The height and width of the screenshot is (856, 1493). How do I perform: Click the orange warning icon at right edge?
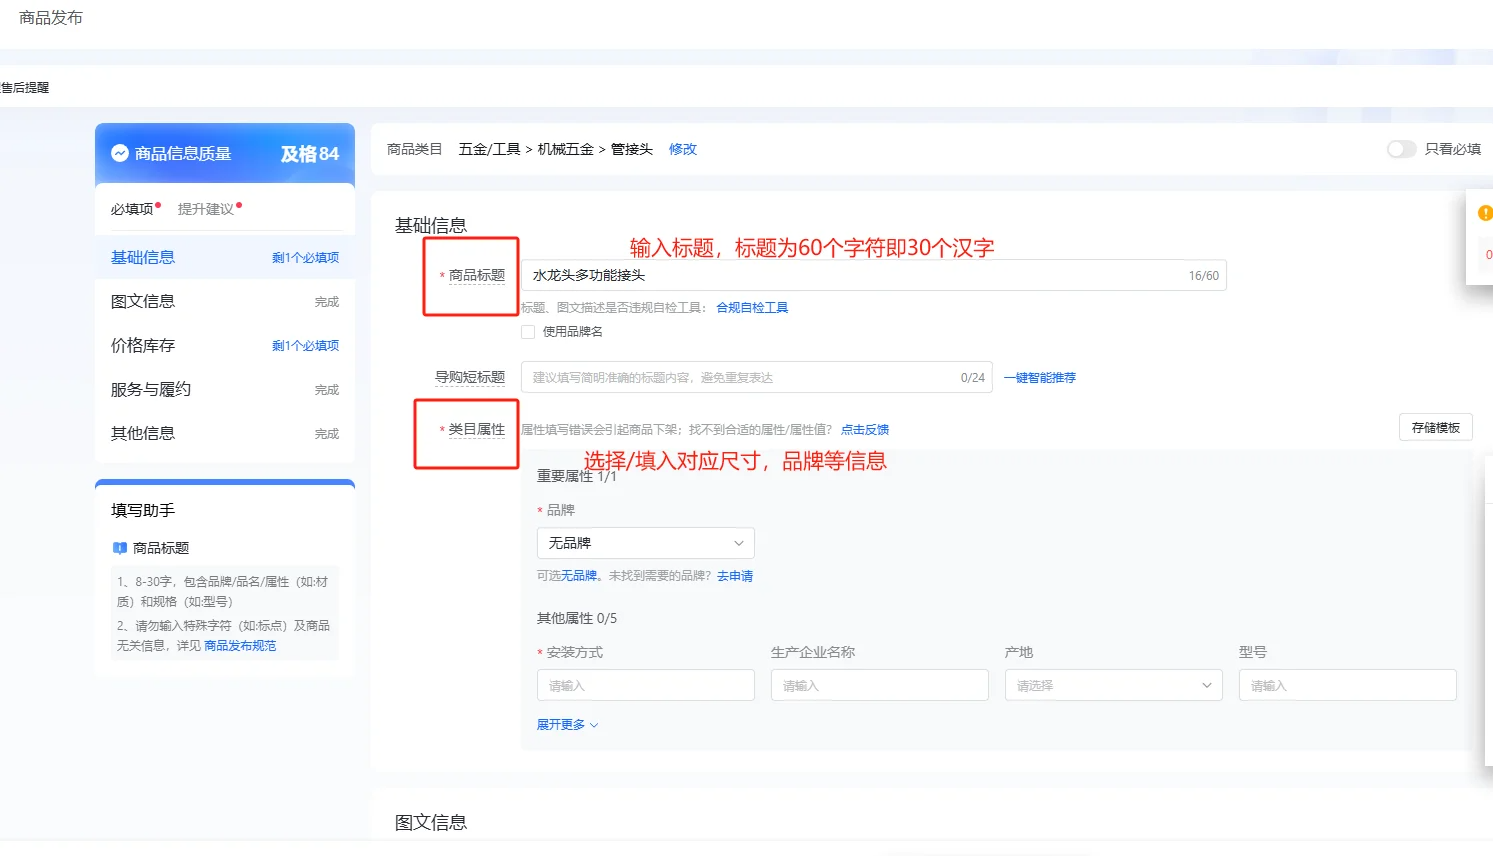pyautogui.click(x=1485, y=213)
